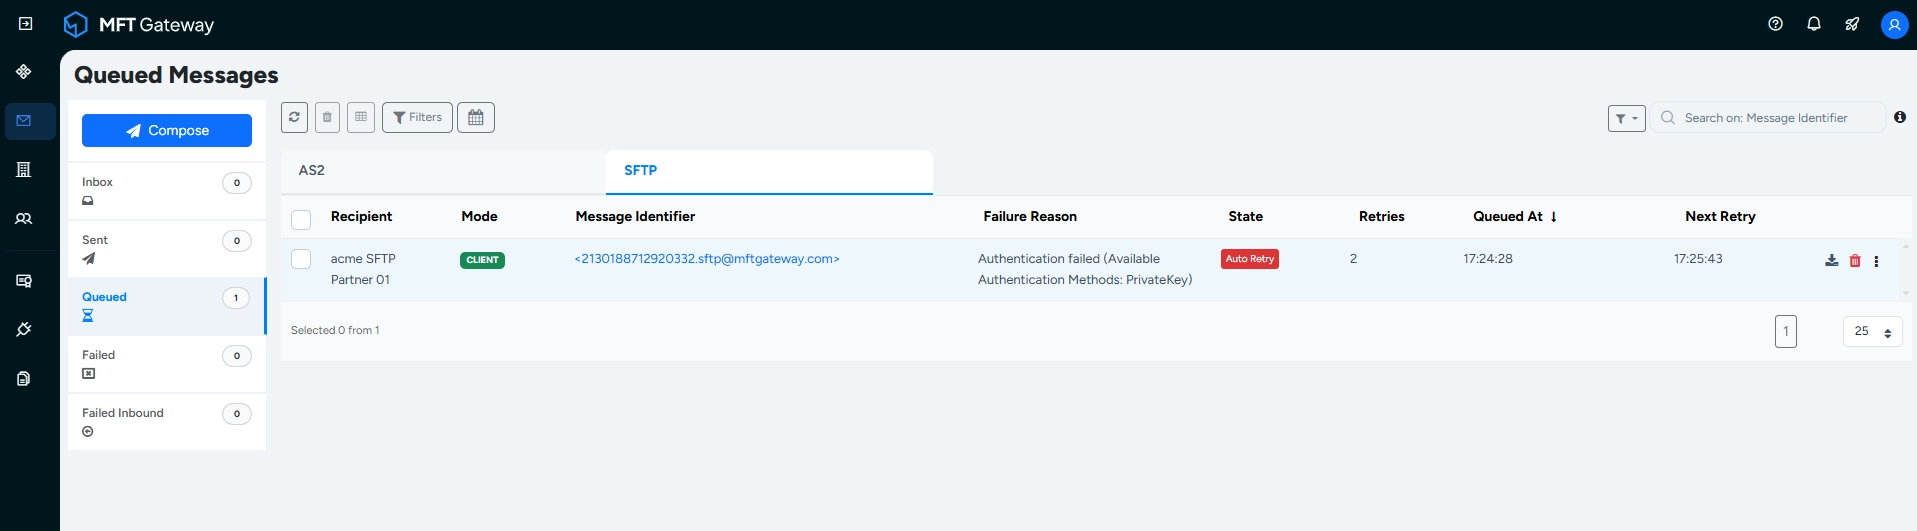Screen dimensions: 1917x531
Task: Click the toolbar trash delete button
Action: point(327,117)
